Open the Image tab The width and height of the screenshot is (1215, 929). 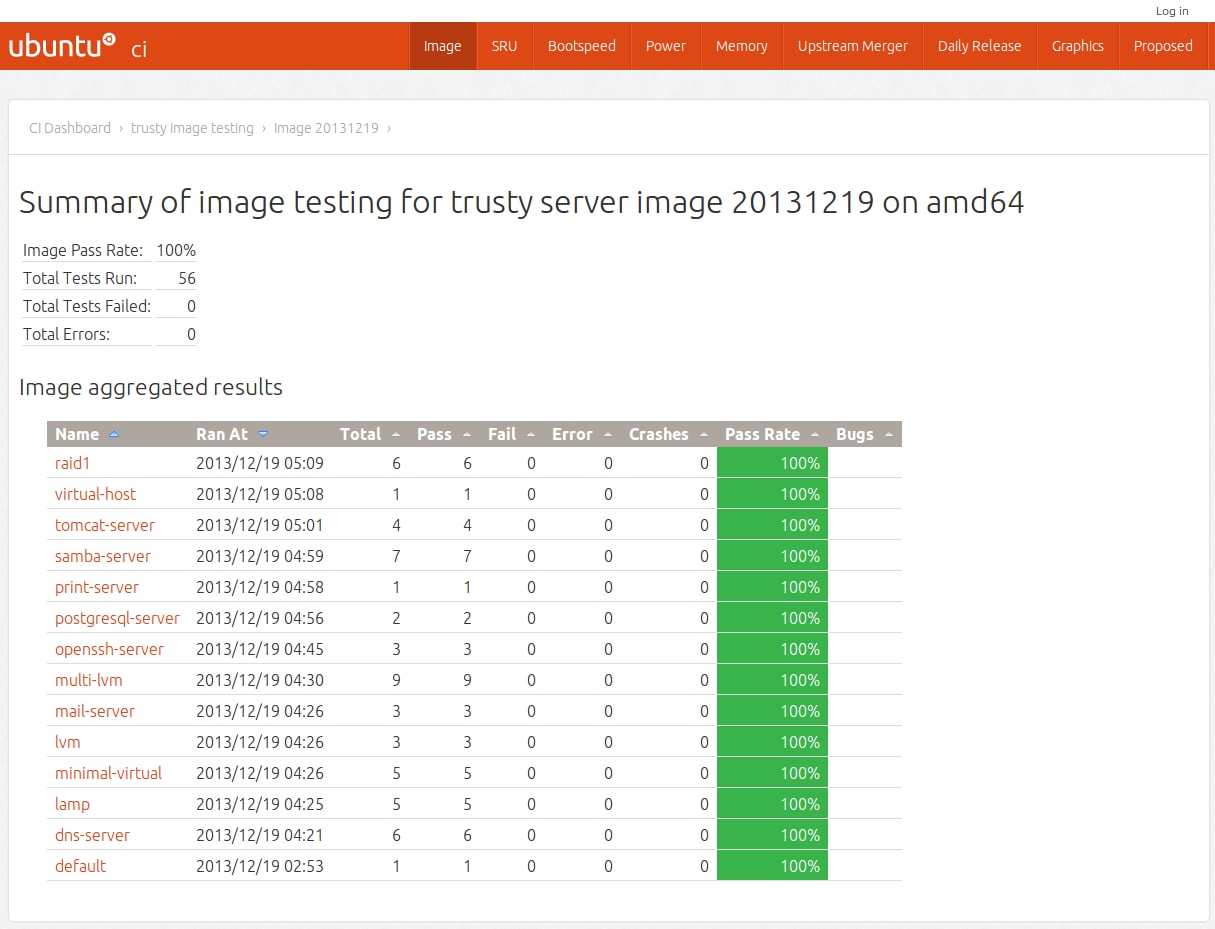click(442, 46)
